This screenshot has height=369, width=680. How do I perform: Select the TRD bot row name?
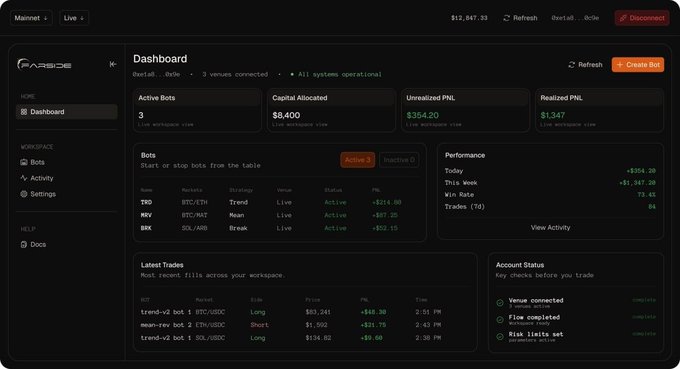pyautogui.click(x=146, y=202)
